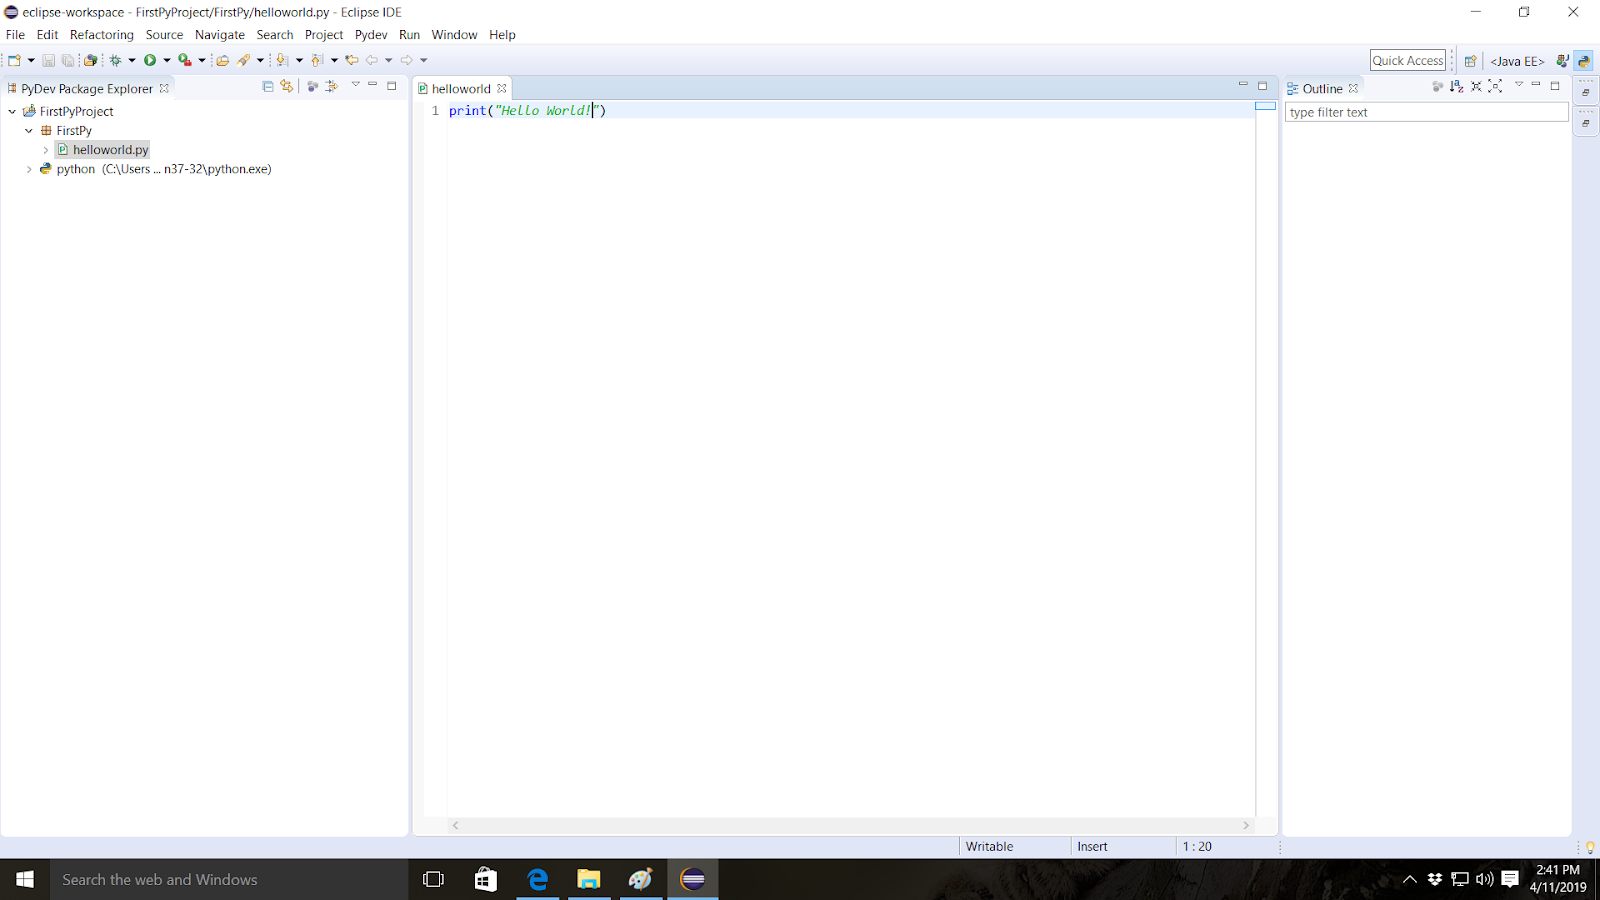The height and width of the screenshot is (900, 1600).
Task: Open Microsoft Edge from the taskbar
Action: pyautogui.click(x=537, y=879)
